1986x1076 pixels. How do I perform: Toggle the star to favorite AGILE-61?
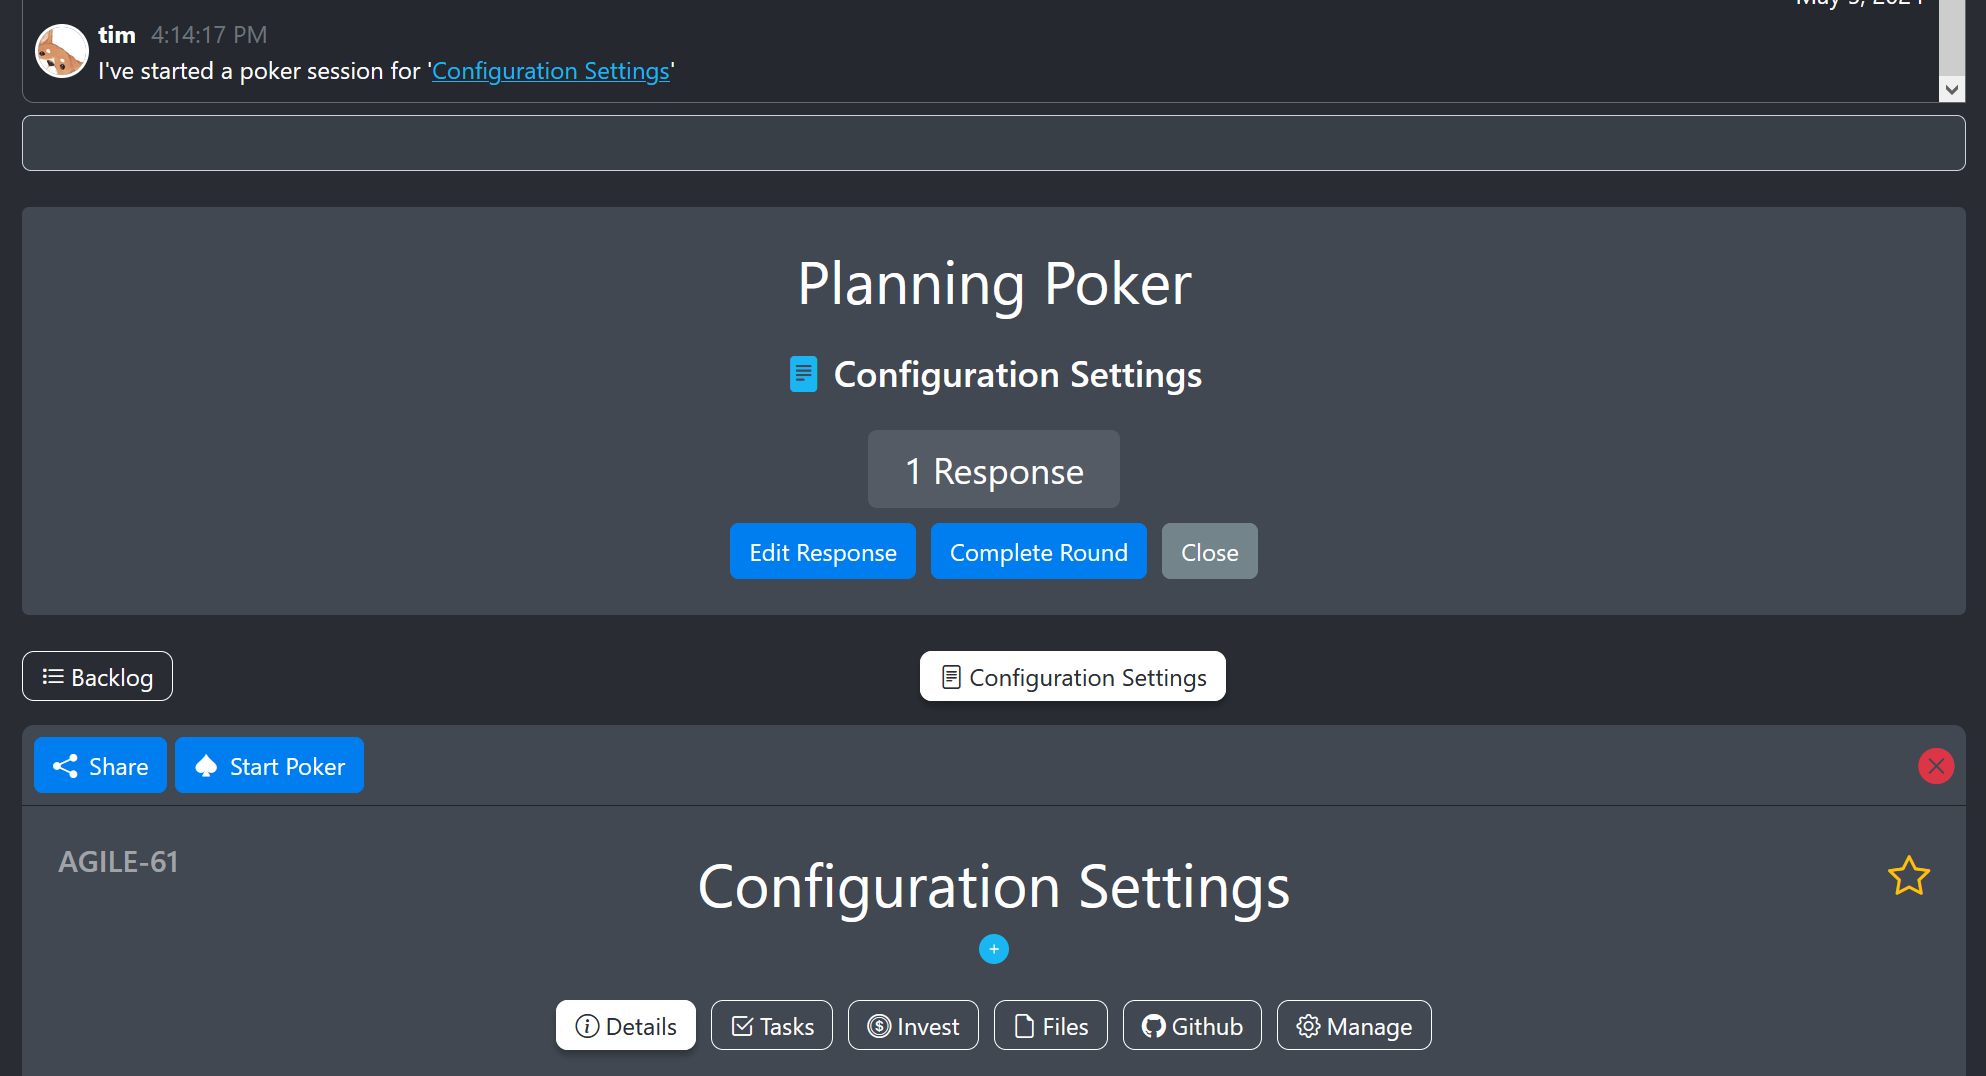click(1909, 876)
